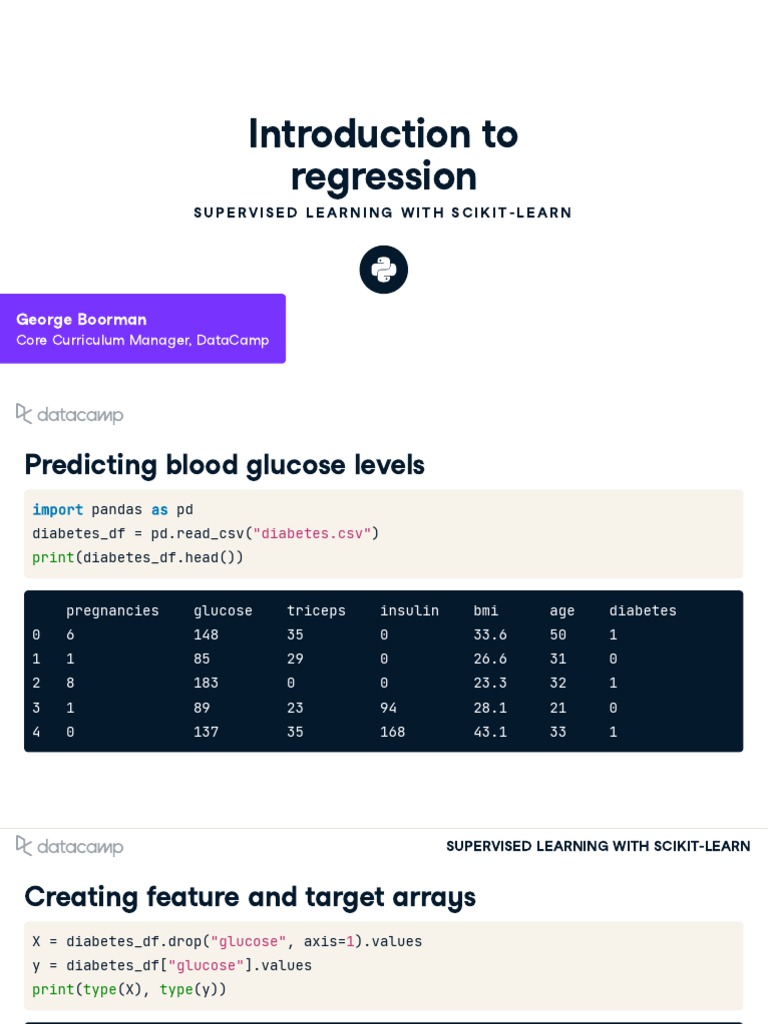Click the glucose value 183 in the table

tap(206, 683)
